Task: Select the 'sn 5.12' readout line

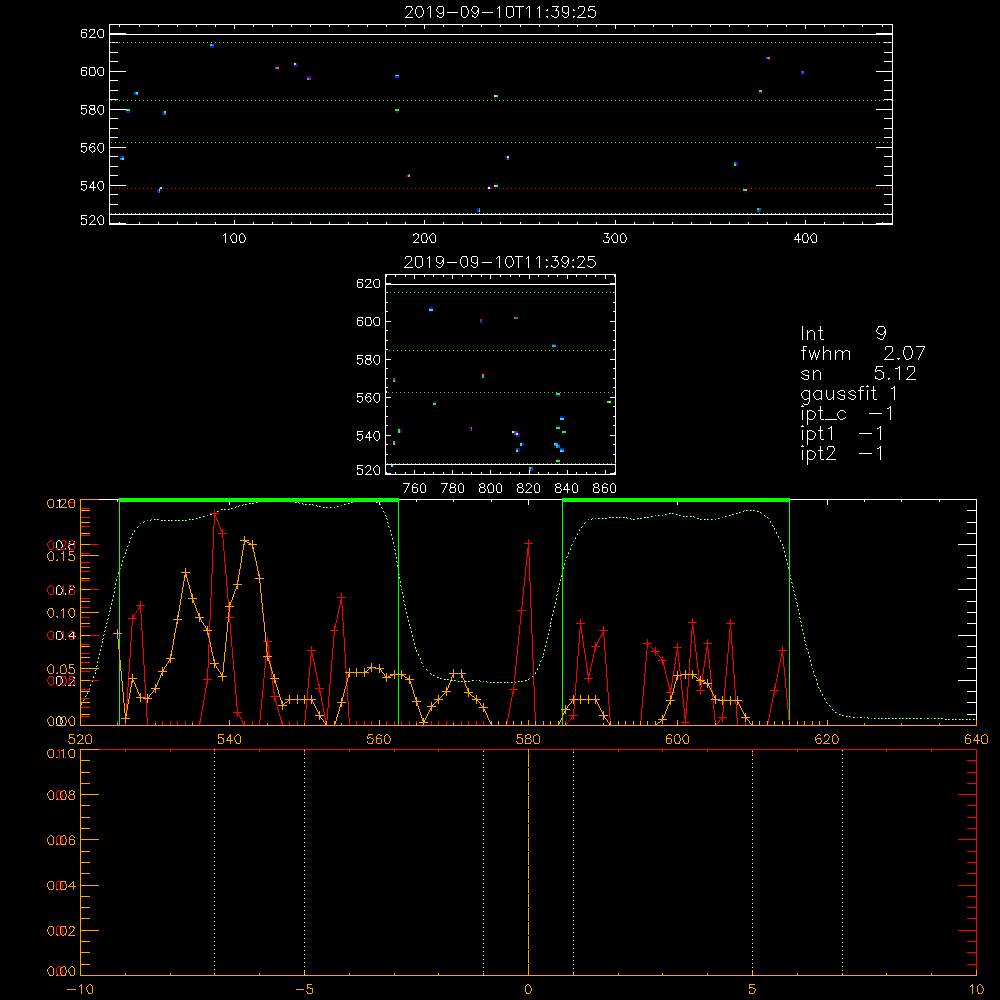Action: click(858, 373)
